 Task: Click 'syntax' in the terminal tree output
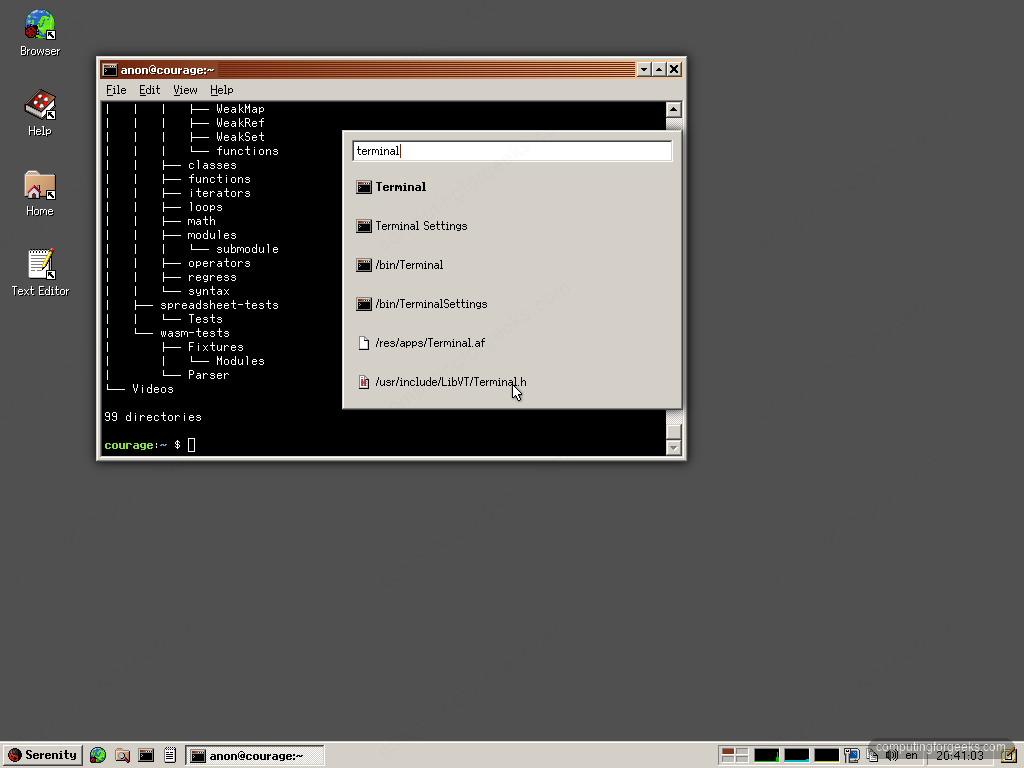click(208, 291)
